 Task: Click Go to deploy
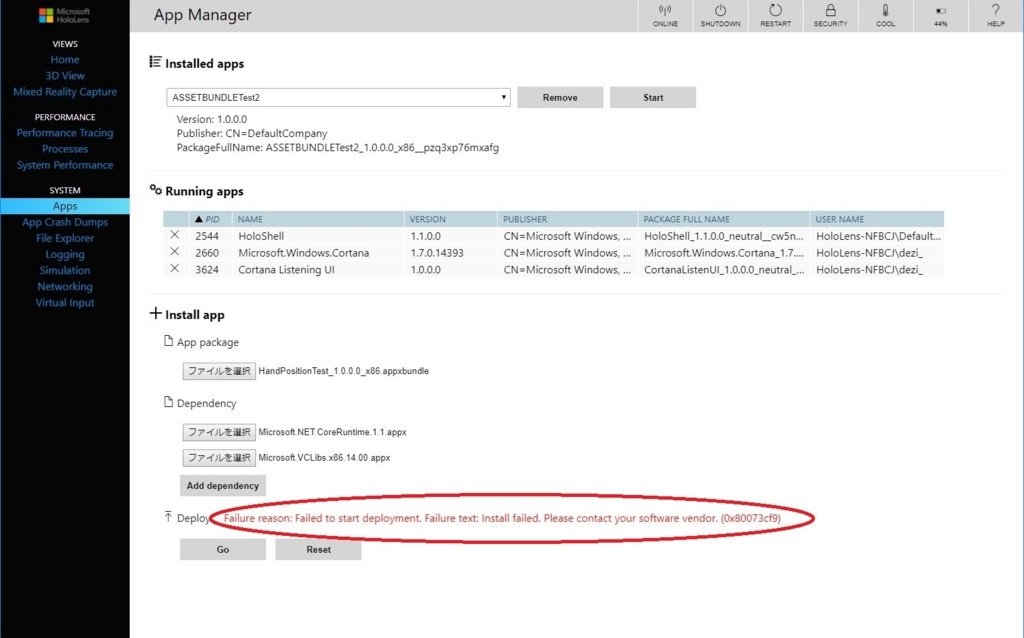223,550
